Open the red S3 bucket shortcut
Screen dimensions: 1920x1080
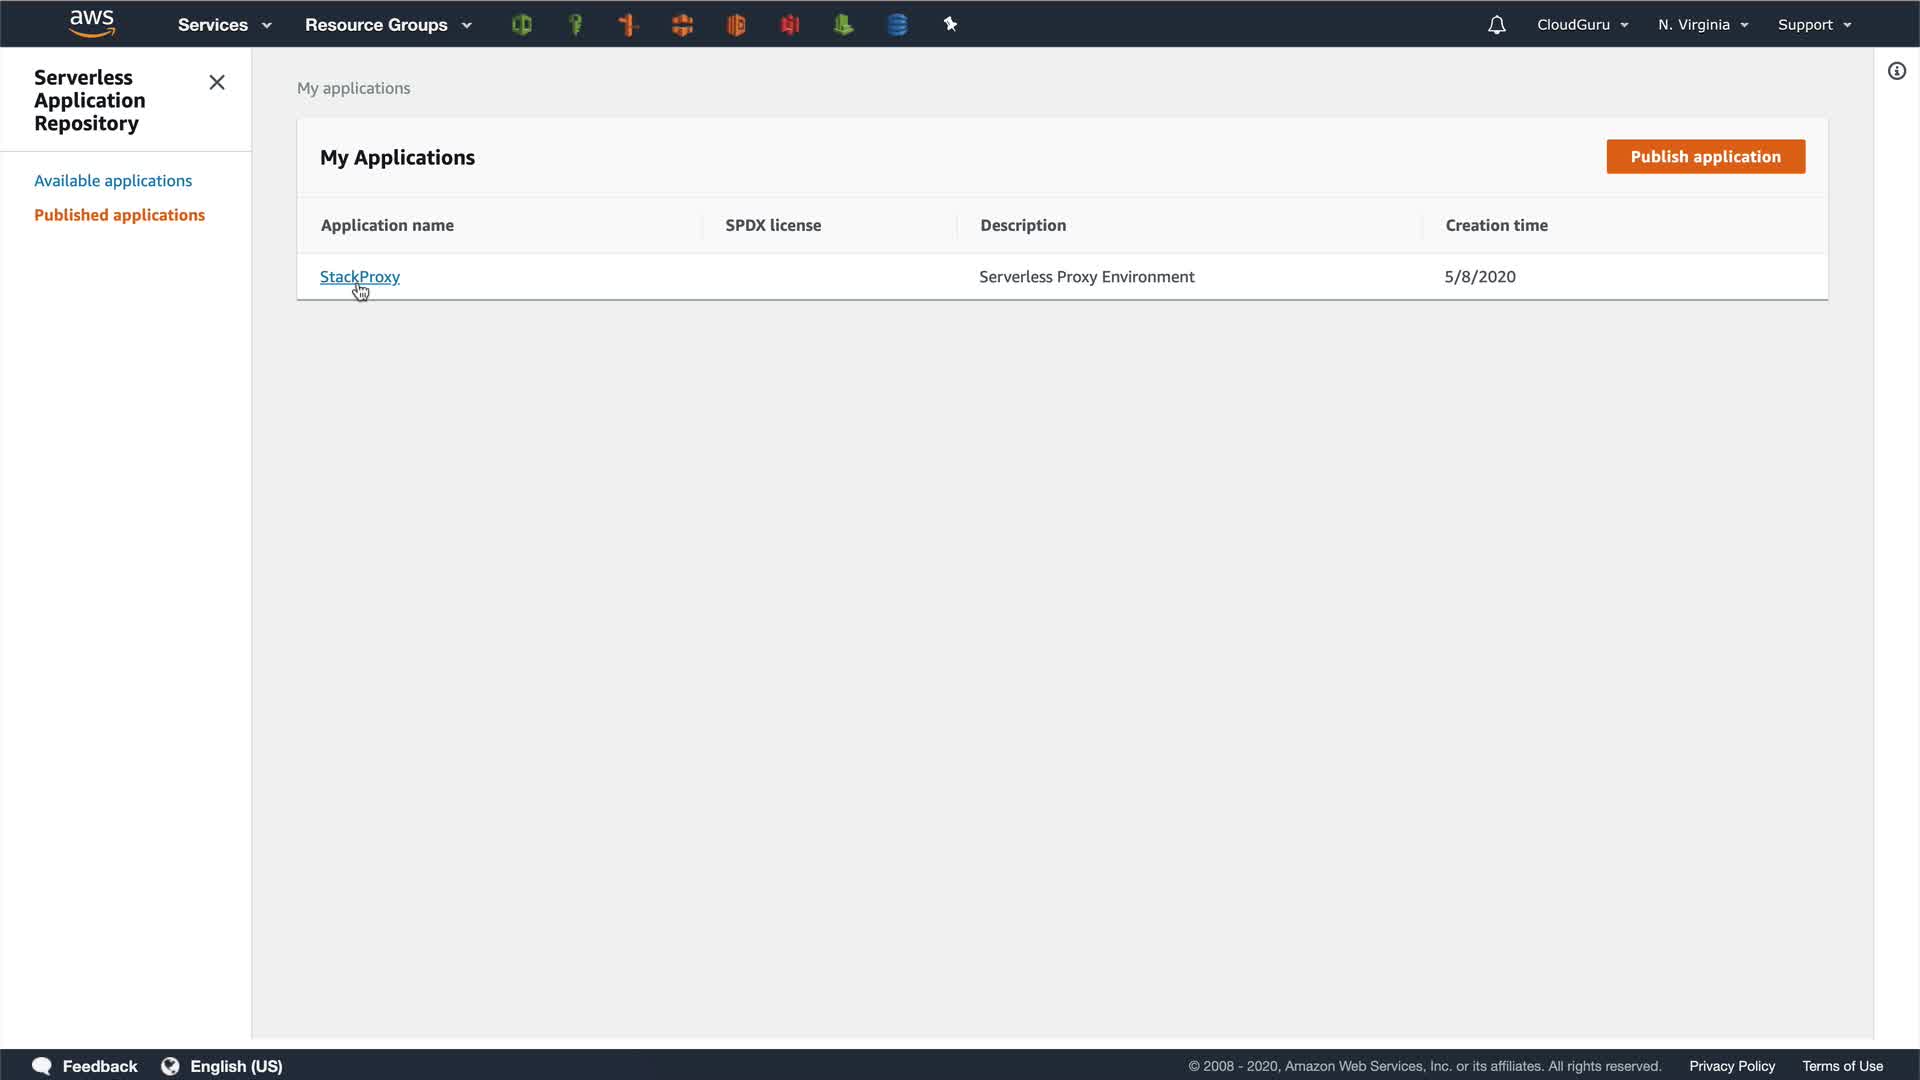(790, 25)
